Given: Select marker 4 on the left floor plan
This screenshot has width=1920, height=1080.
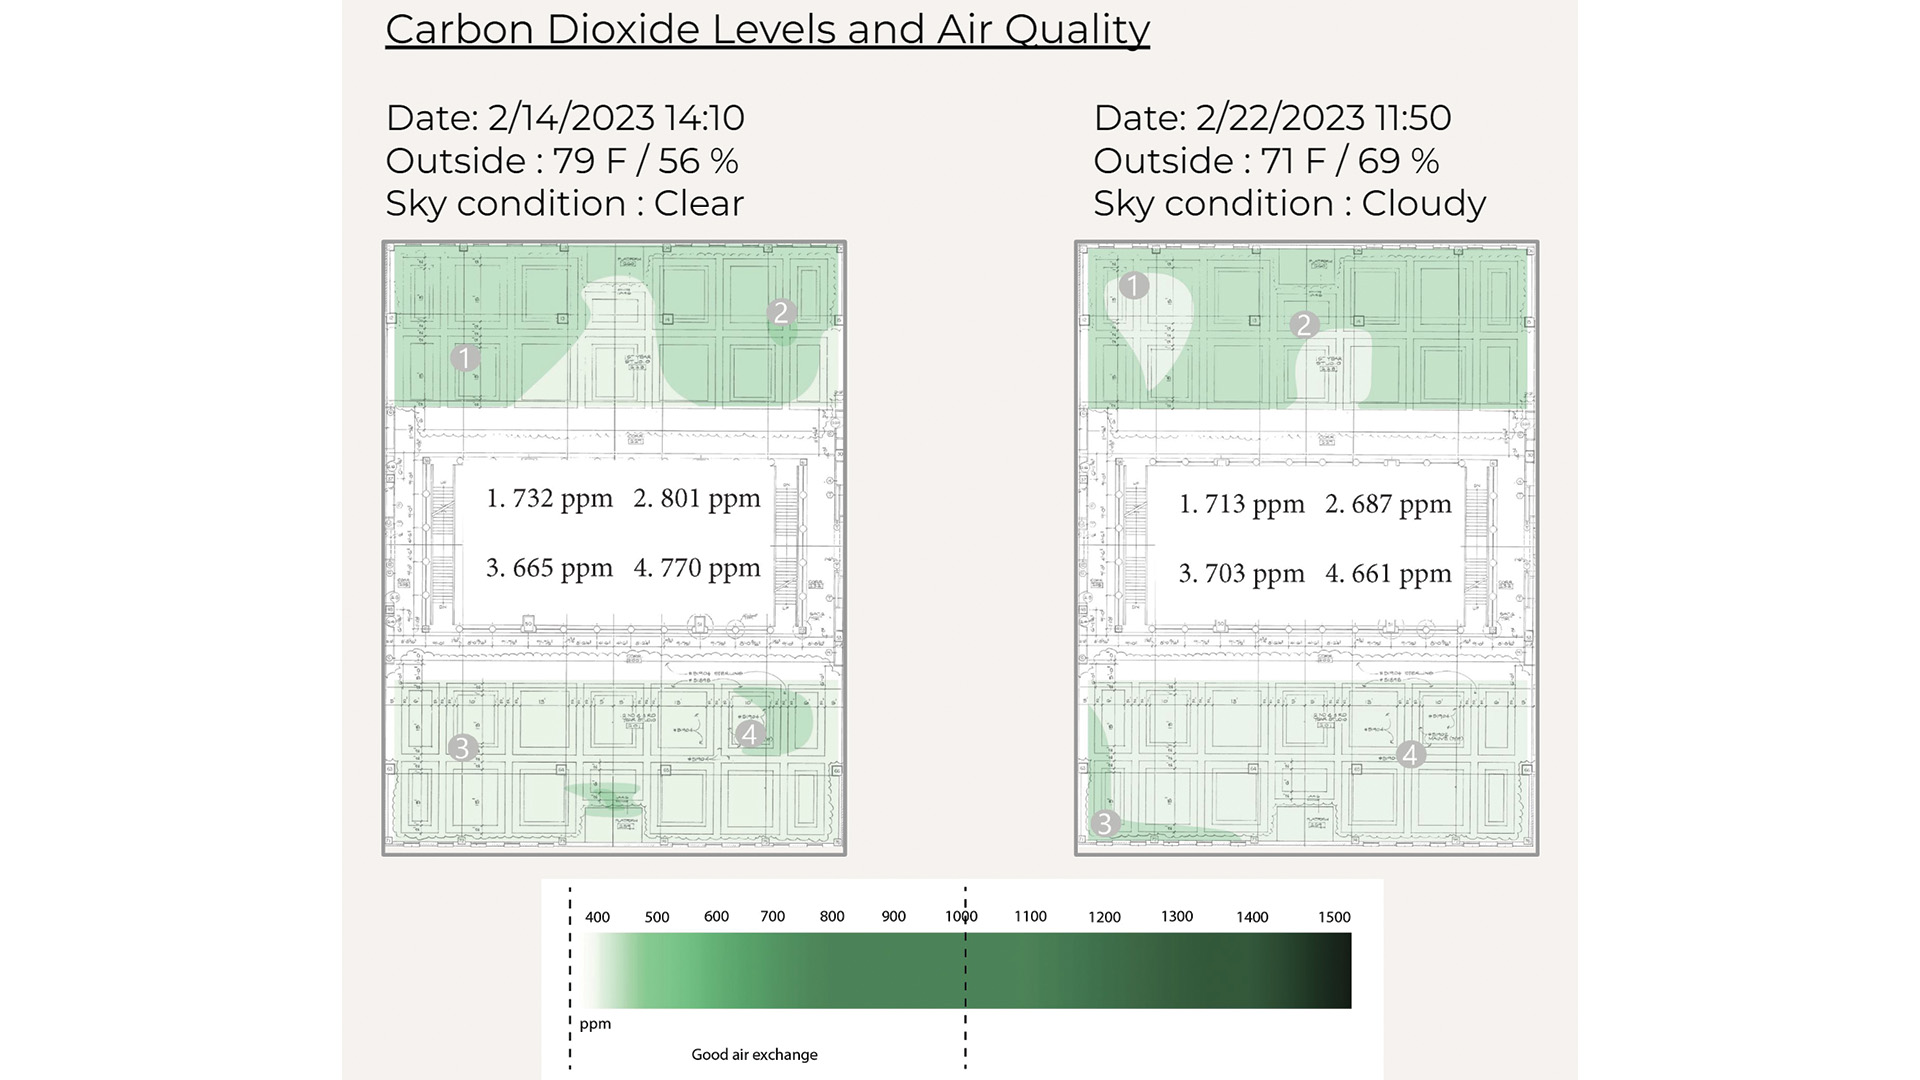Looking at the screenshot, I should (749, 734).
